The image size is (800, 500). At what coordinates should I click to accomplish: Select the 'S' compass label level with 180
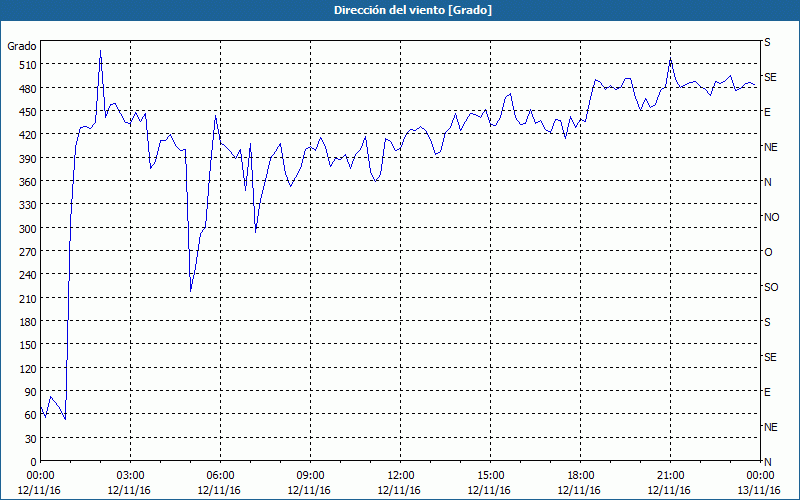[767, 322]
